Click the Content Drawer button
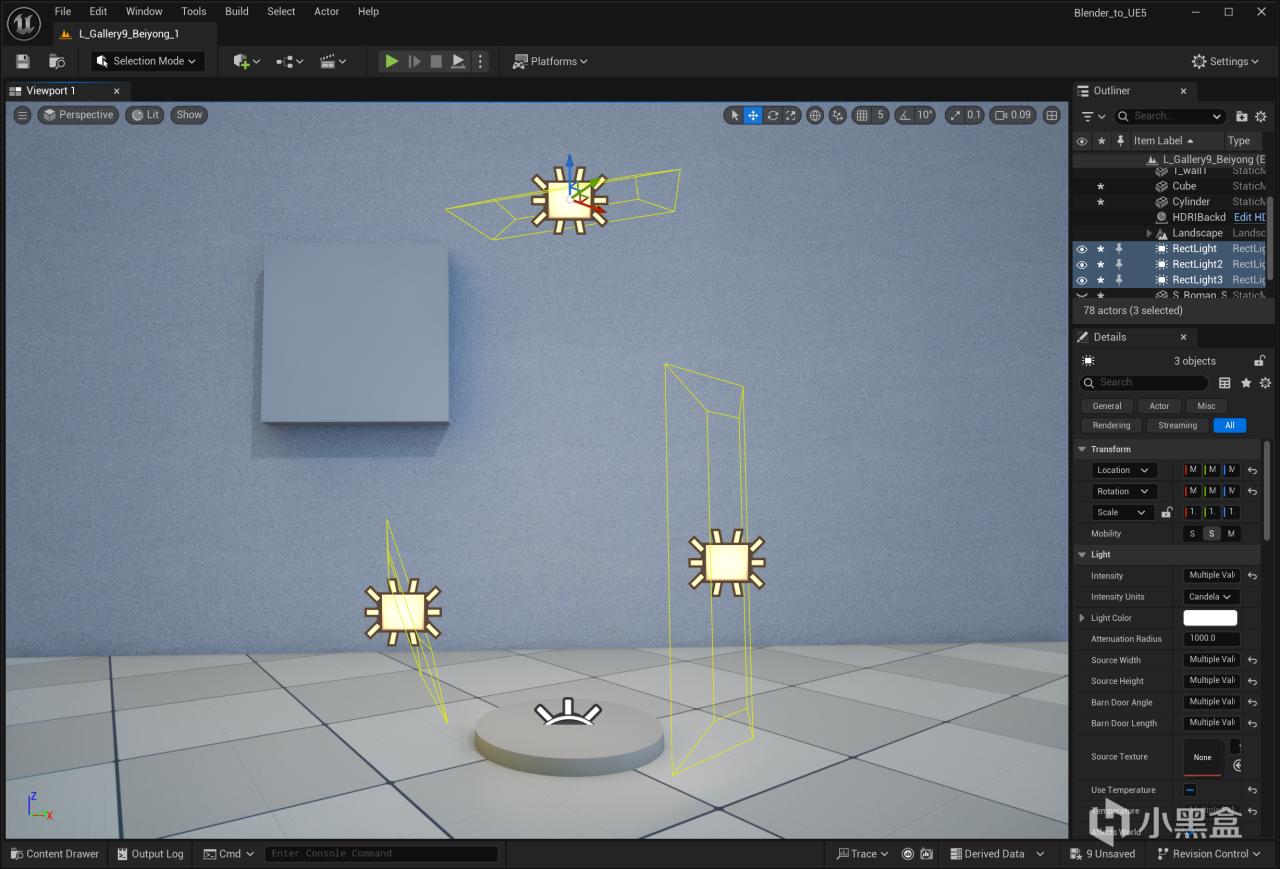1280x869 pixels. [x=54, y=854]
